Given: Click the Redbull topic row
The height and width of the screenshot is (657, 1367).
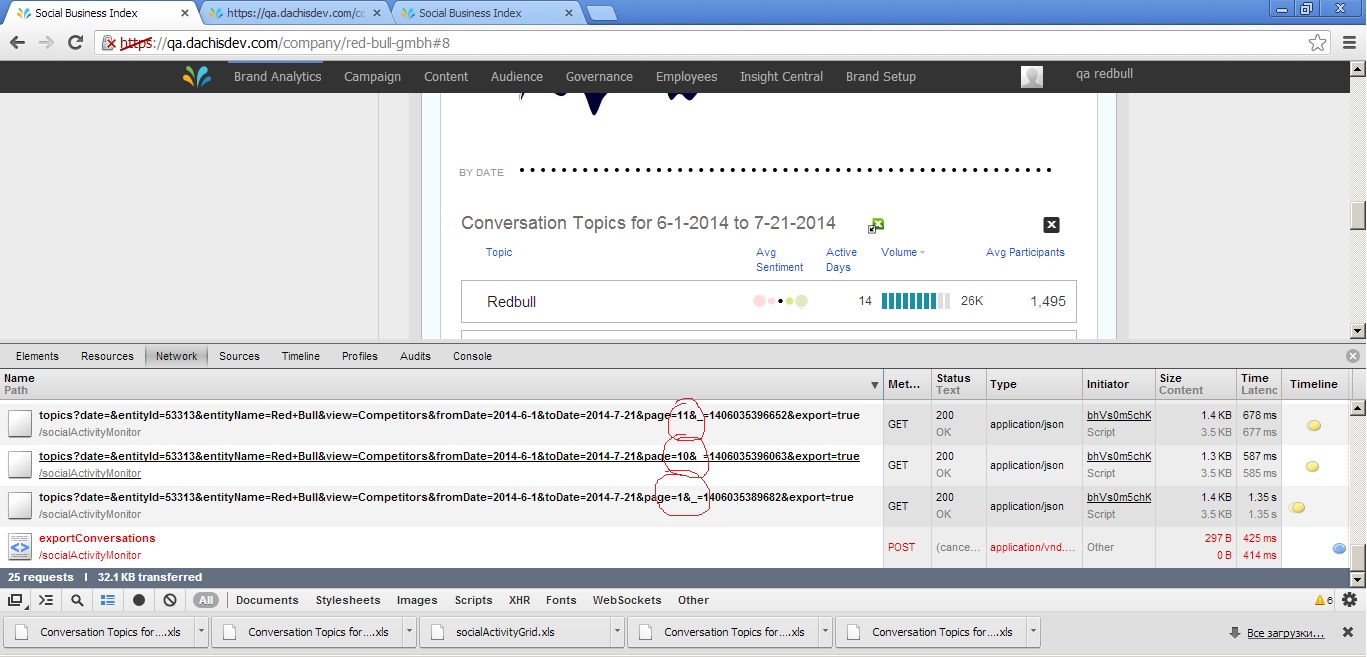Looking at the screenshot, I should click(769, 301).
